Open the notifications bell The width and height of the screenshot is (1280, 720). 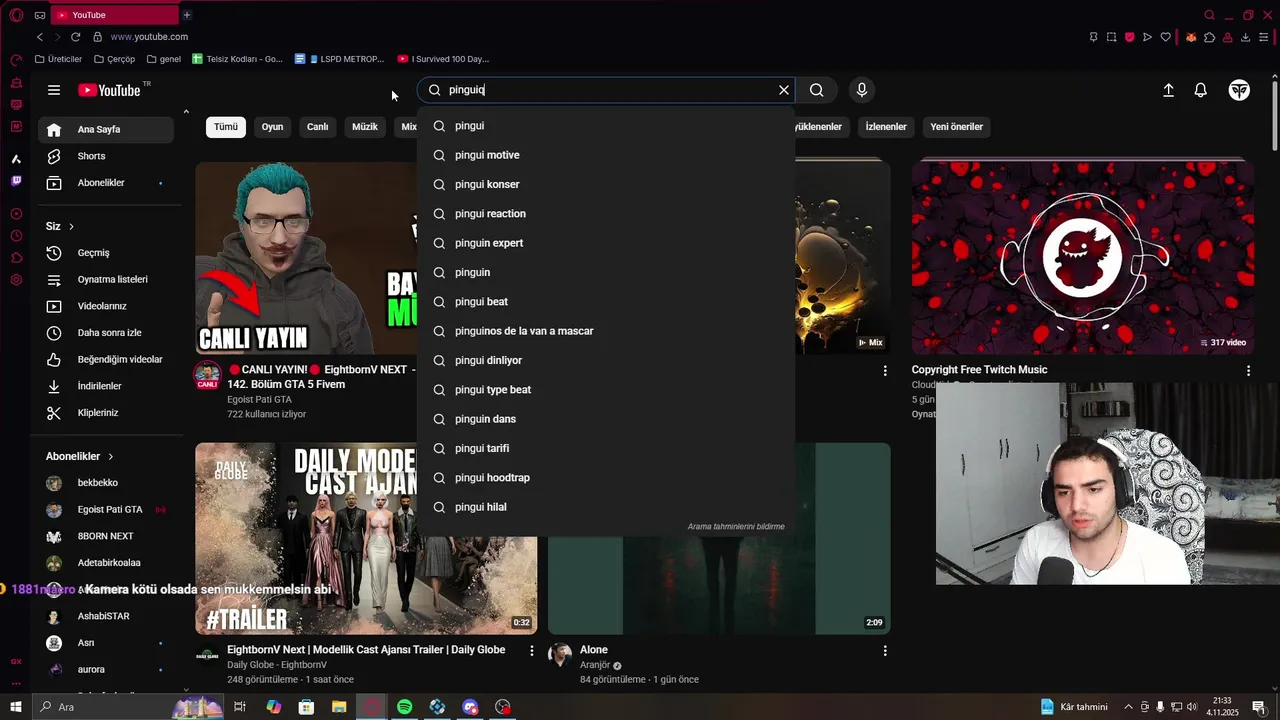pyautogui.click(x=1201, y=90)
